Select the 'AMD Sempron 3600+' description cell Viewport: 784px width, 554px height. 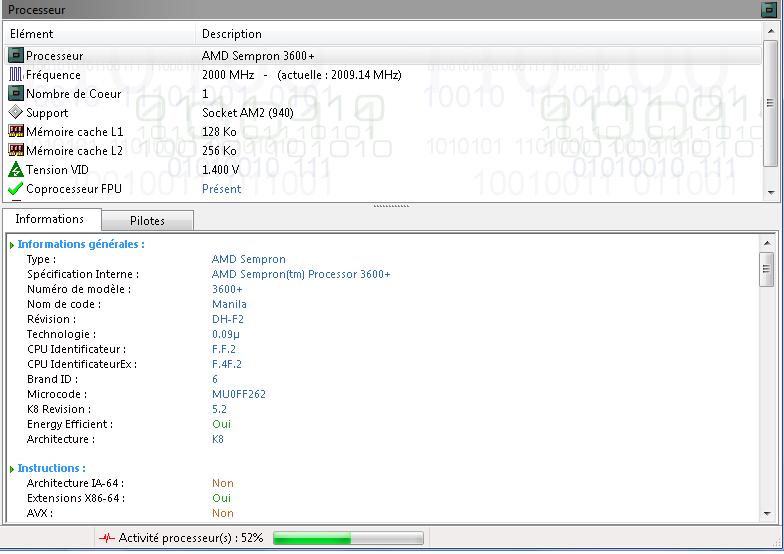pos(258,56)
